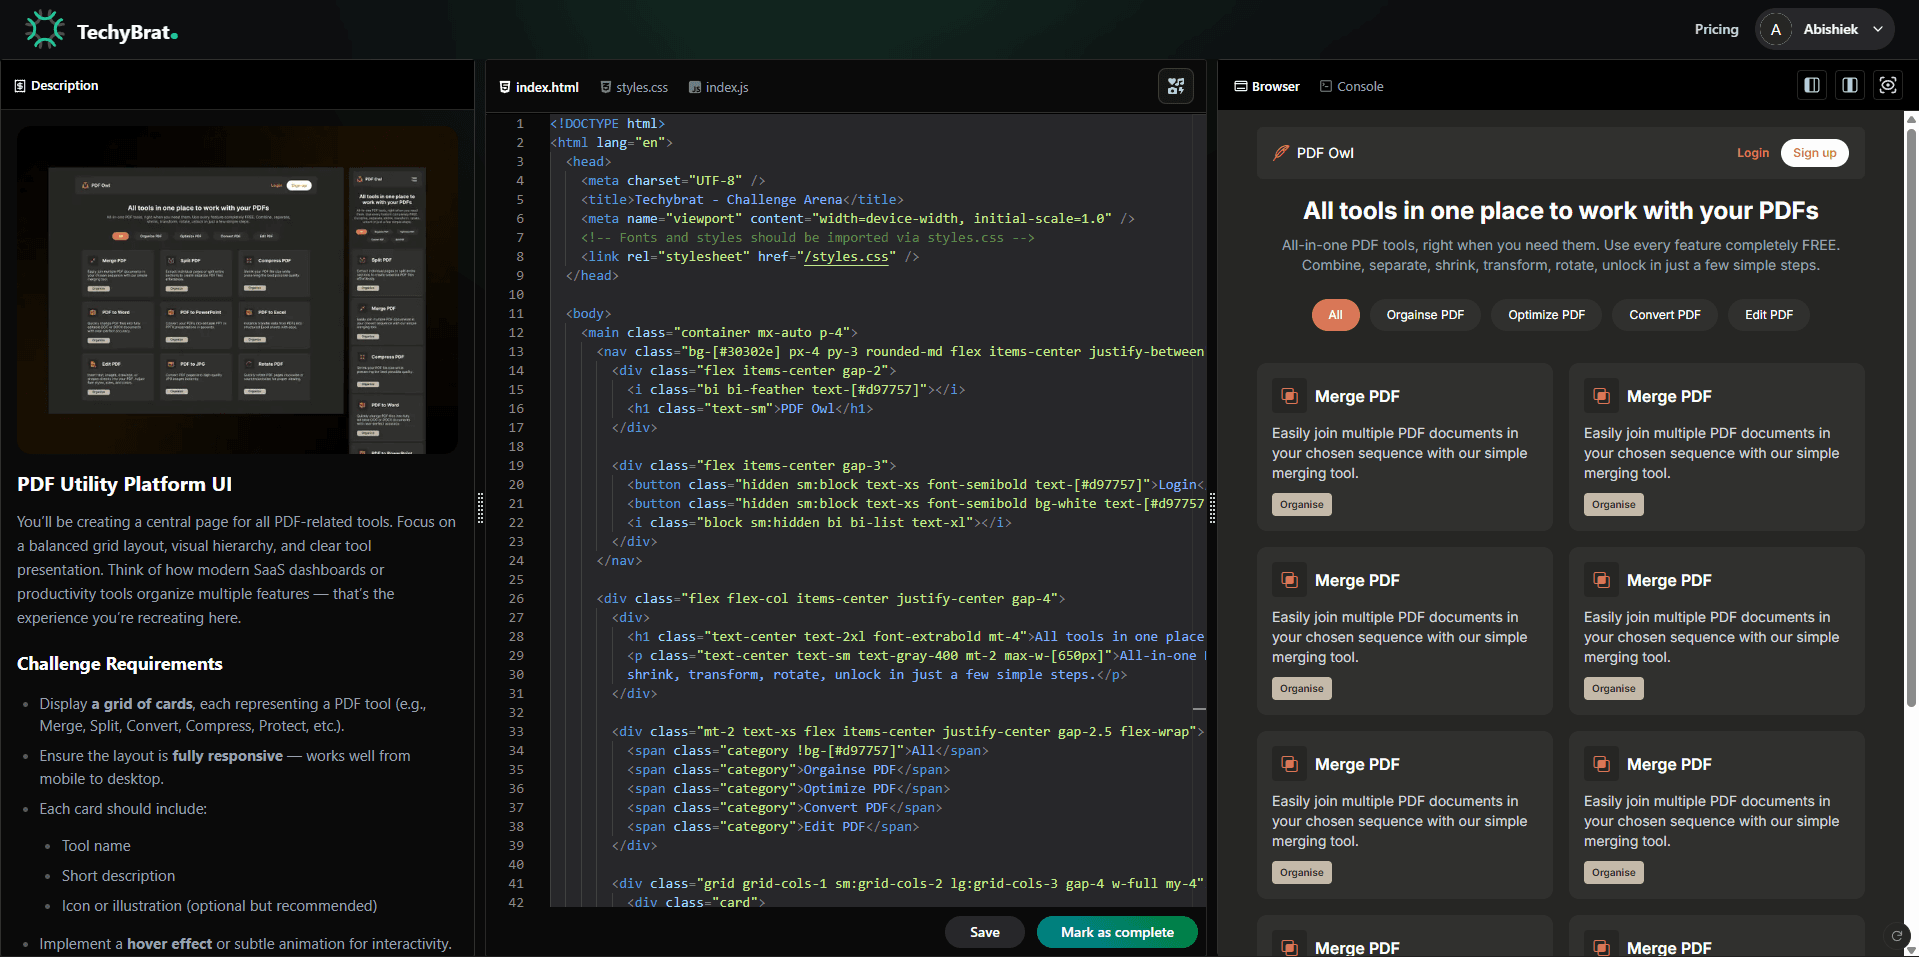Open the Pricing link
The image size is (1919, 957).
1716,30
